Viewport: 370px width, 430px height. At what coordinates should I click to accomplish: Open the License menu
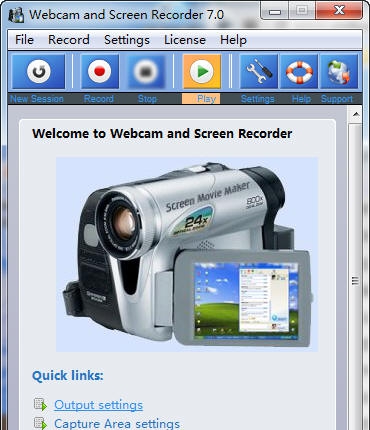click(x=185, y=40)
